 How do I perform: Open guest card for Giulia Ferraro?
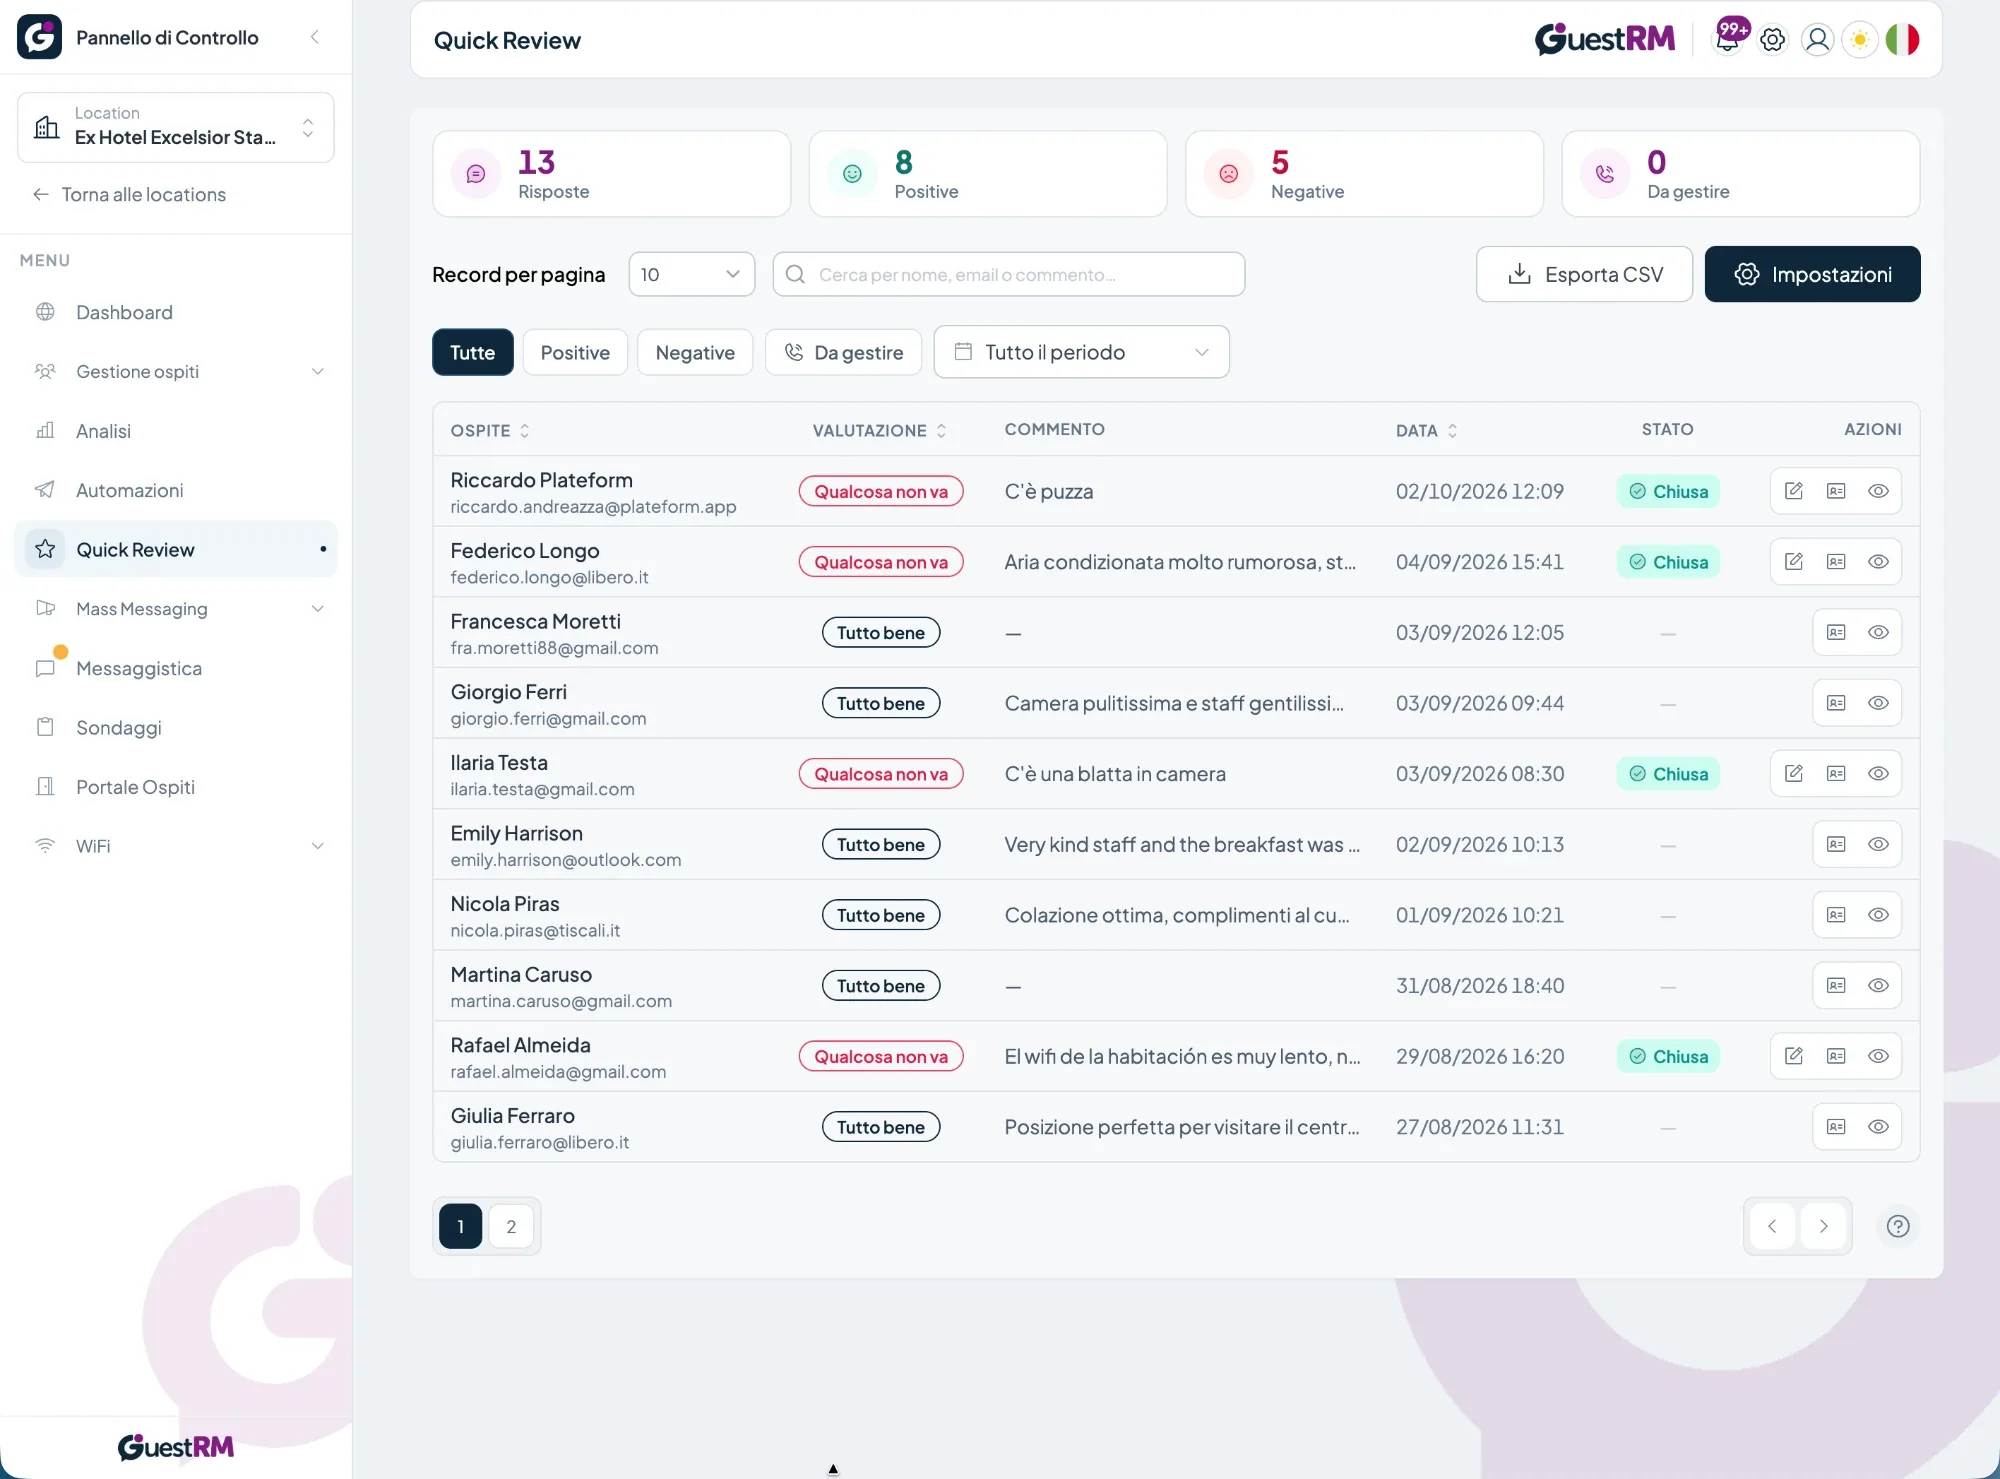click(x=1836, y=1127)
